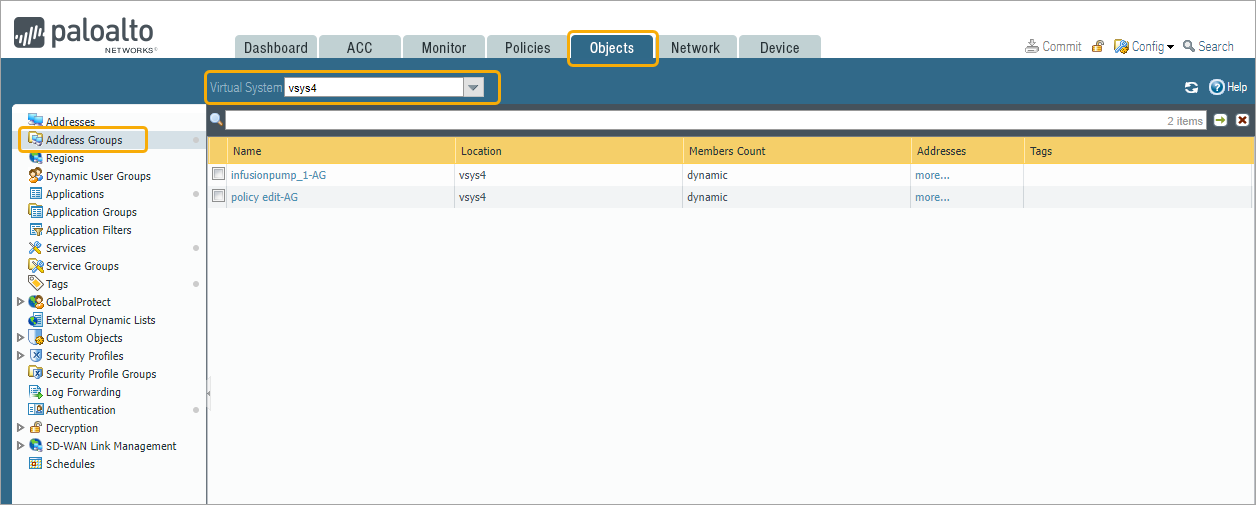The width and height of the screenshot is (1256, 505).
Task: Open the infusionpump_1-AG address group link
Action: click(x=278, y=175)
